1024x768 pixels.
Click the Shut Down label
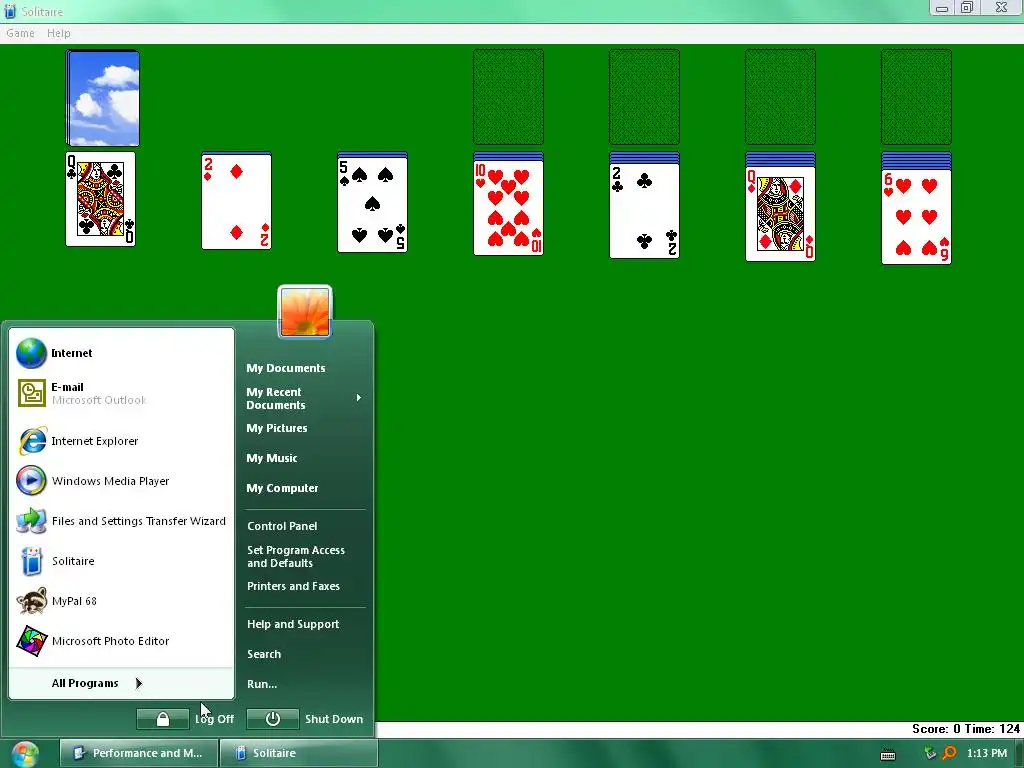334,719
